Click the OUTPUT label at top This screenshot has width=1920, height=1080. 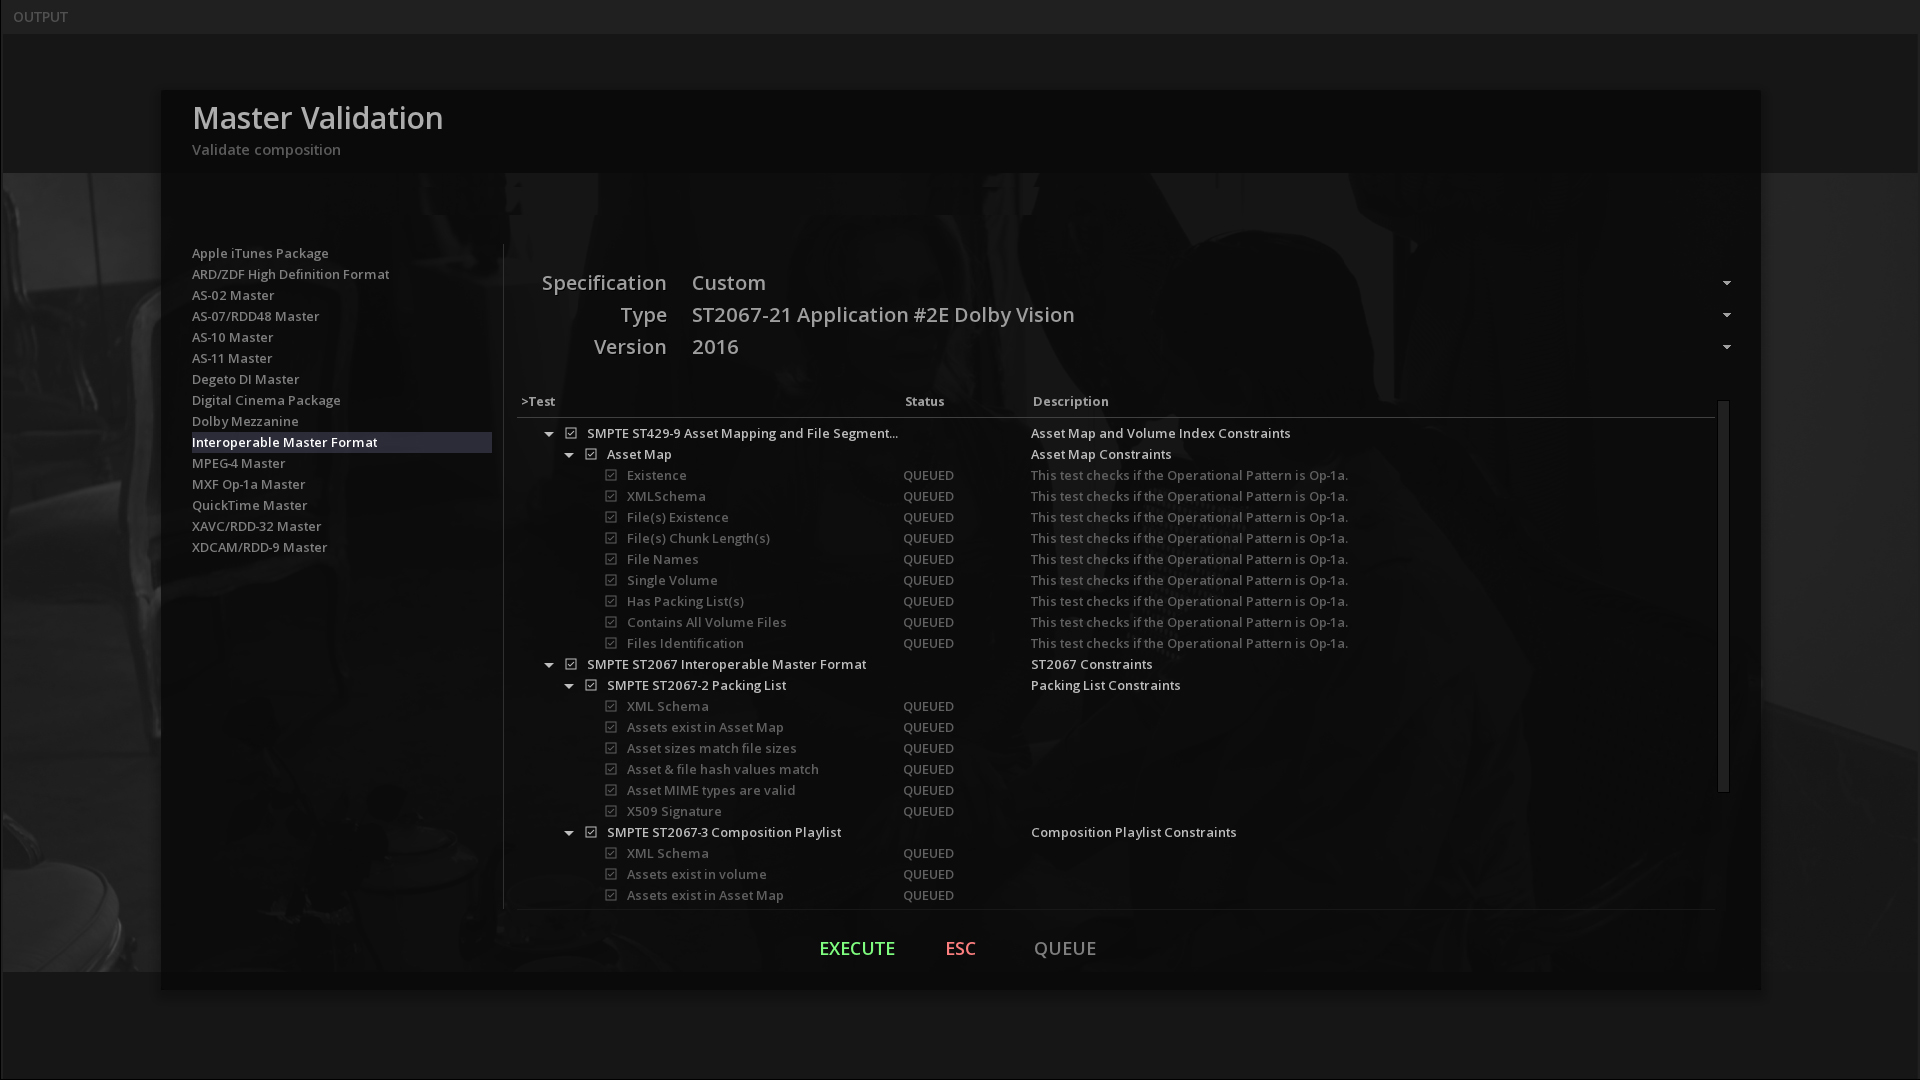click(x=40, y=17)
